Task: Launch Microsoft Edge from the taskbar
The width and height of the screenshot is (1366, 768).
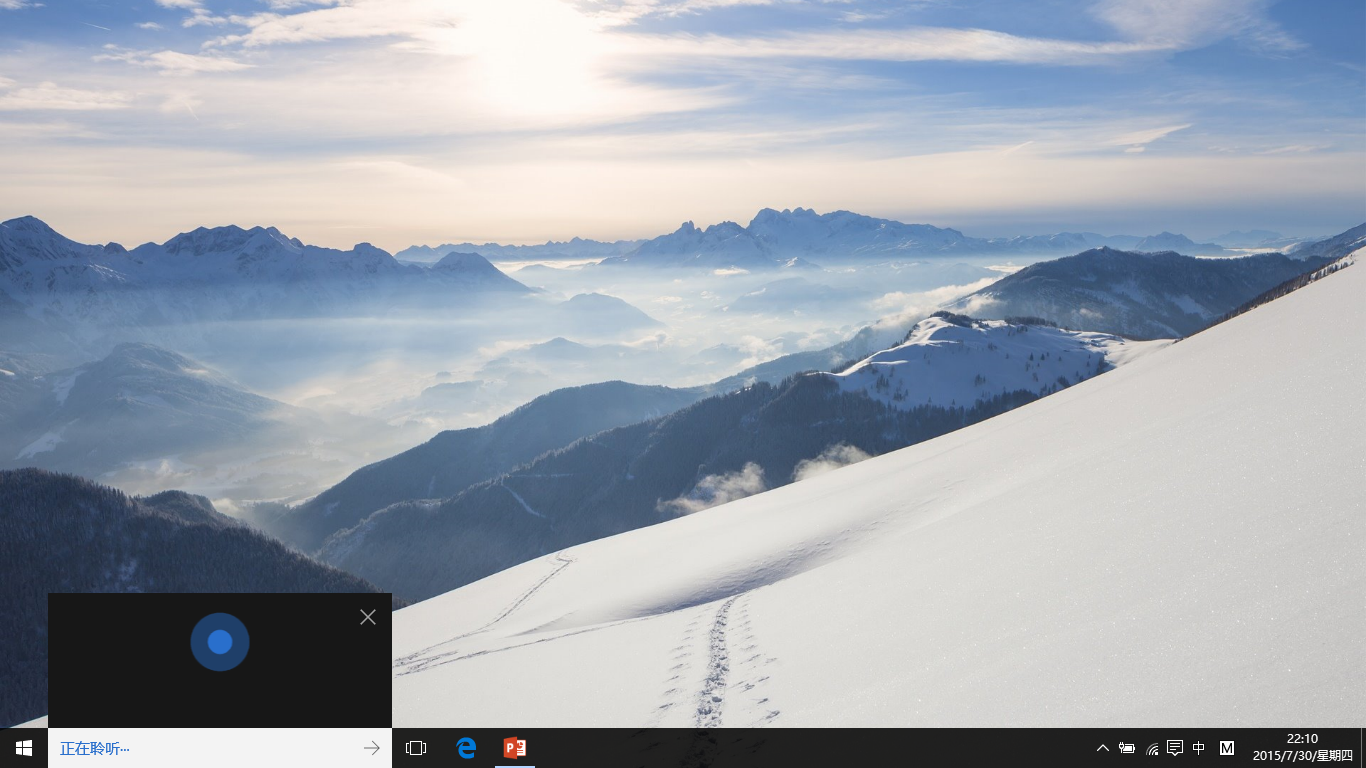Action: tap(466, 748)
